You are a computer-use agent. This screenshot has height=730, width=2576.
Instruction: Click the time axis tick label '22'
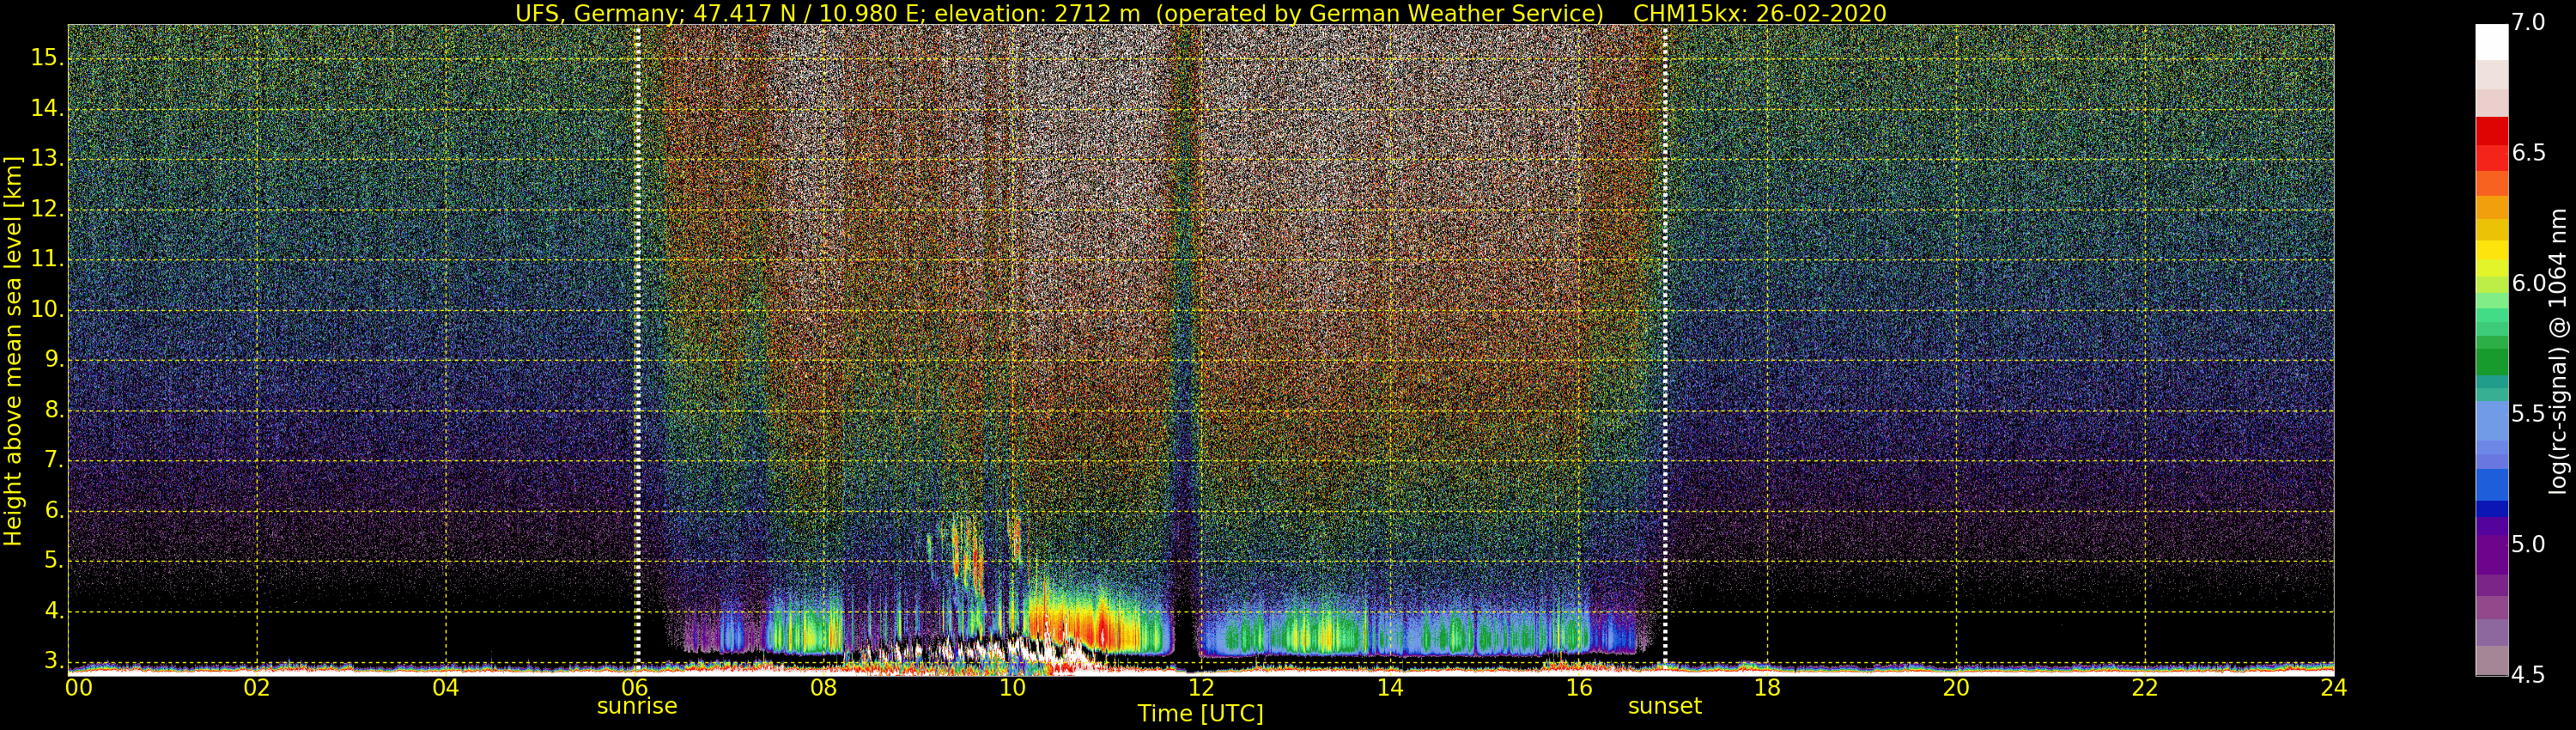[x=2145, y=687]
